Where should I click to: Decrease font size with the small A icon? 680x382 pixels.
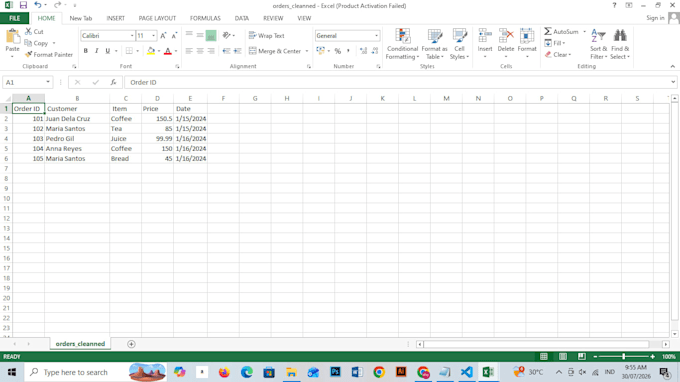(174, 36)
